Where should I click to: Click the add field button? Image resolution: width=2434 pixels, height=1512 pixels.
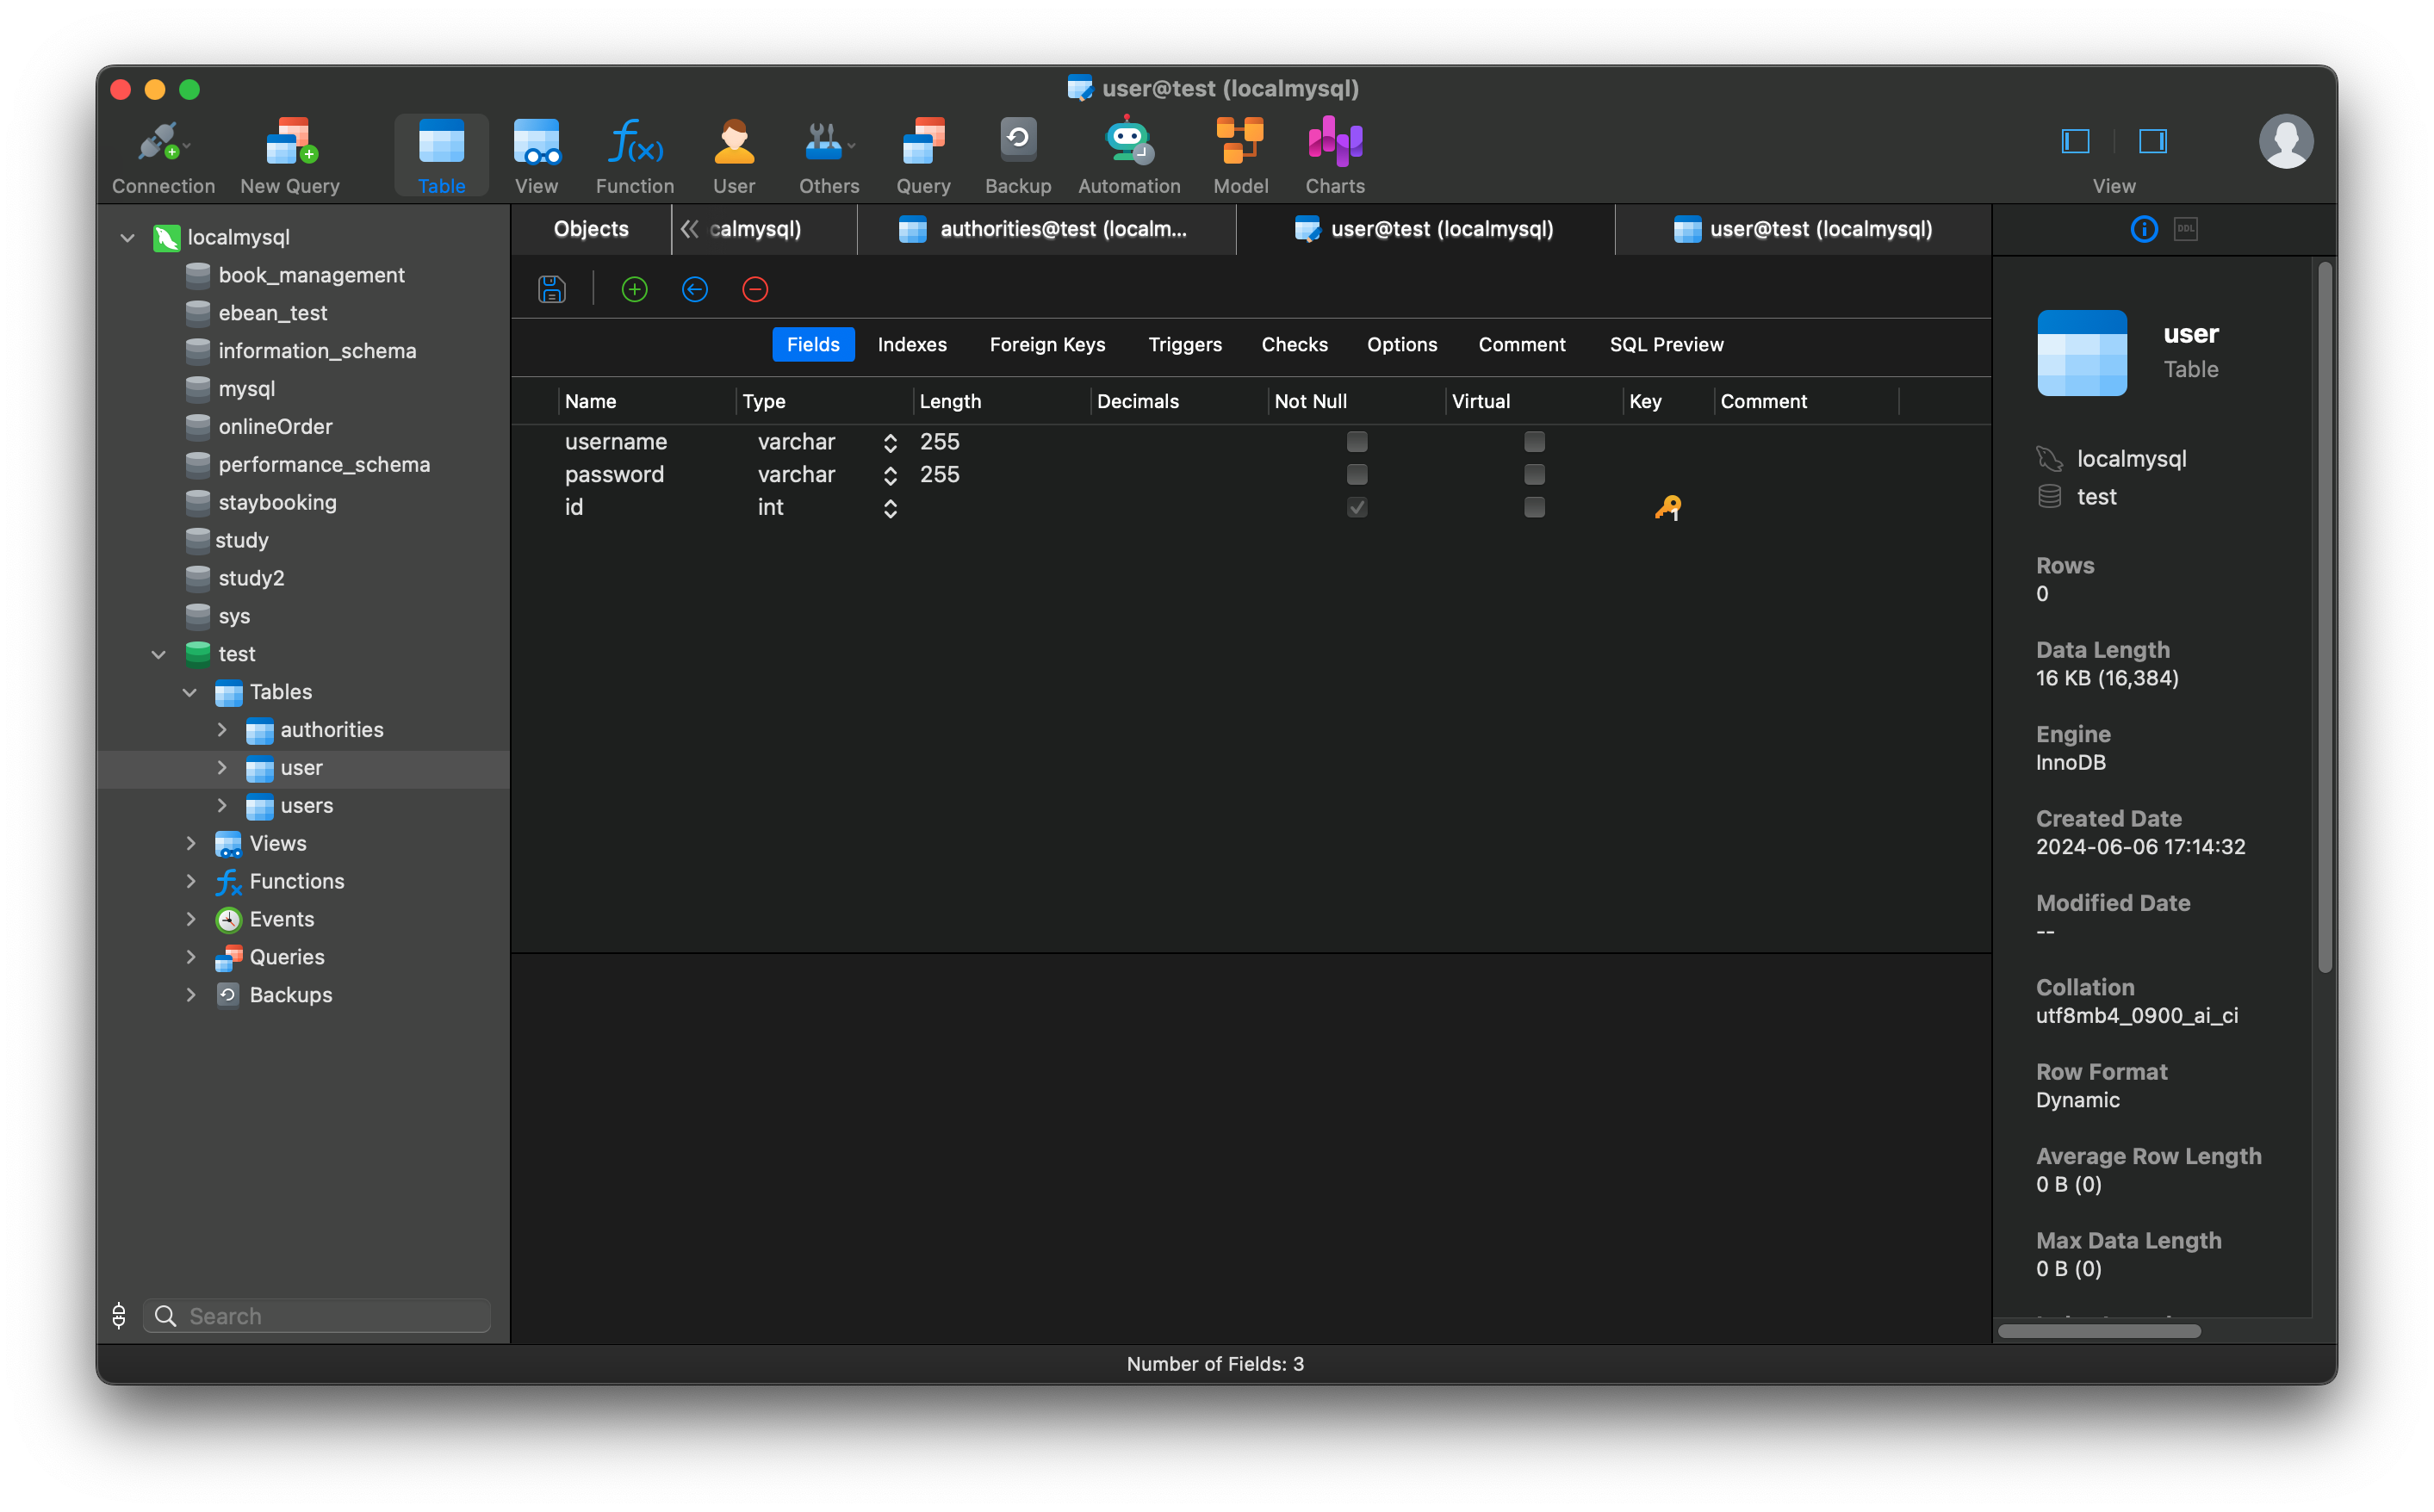point(634,289)
